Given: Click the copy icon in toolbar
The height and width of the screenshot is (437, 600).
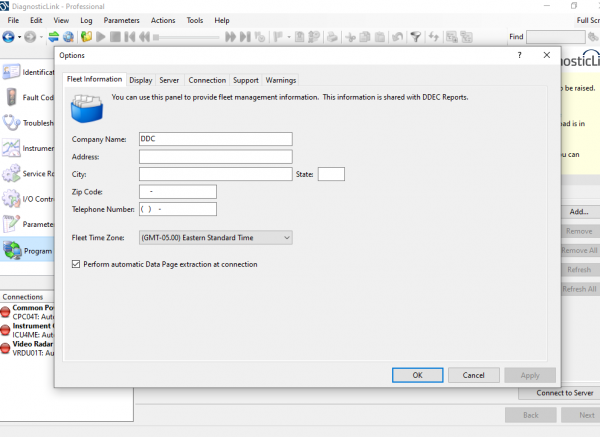Looking at the screenshot, I should tap(365, 37).
